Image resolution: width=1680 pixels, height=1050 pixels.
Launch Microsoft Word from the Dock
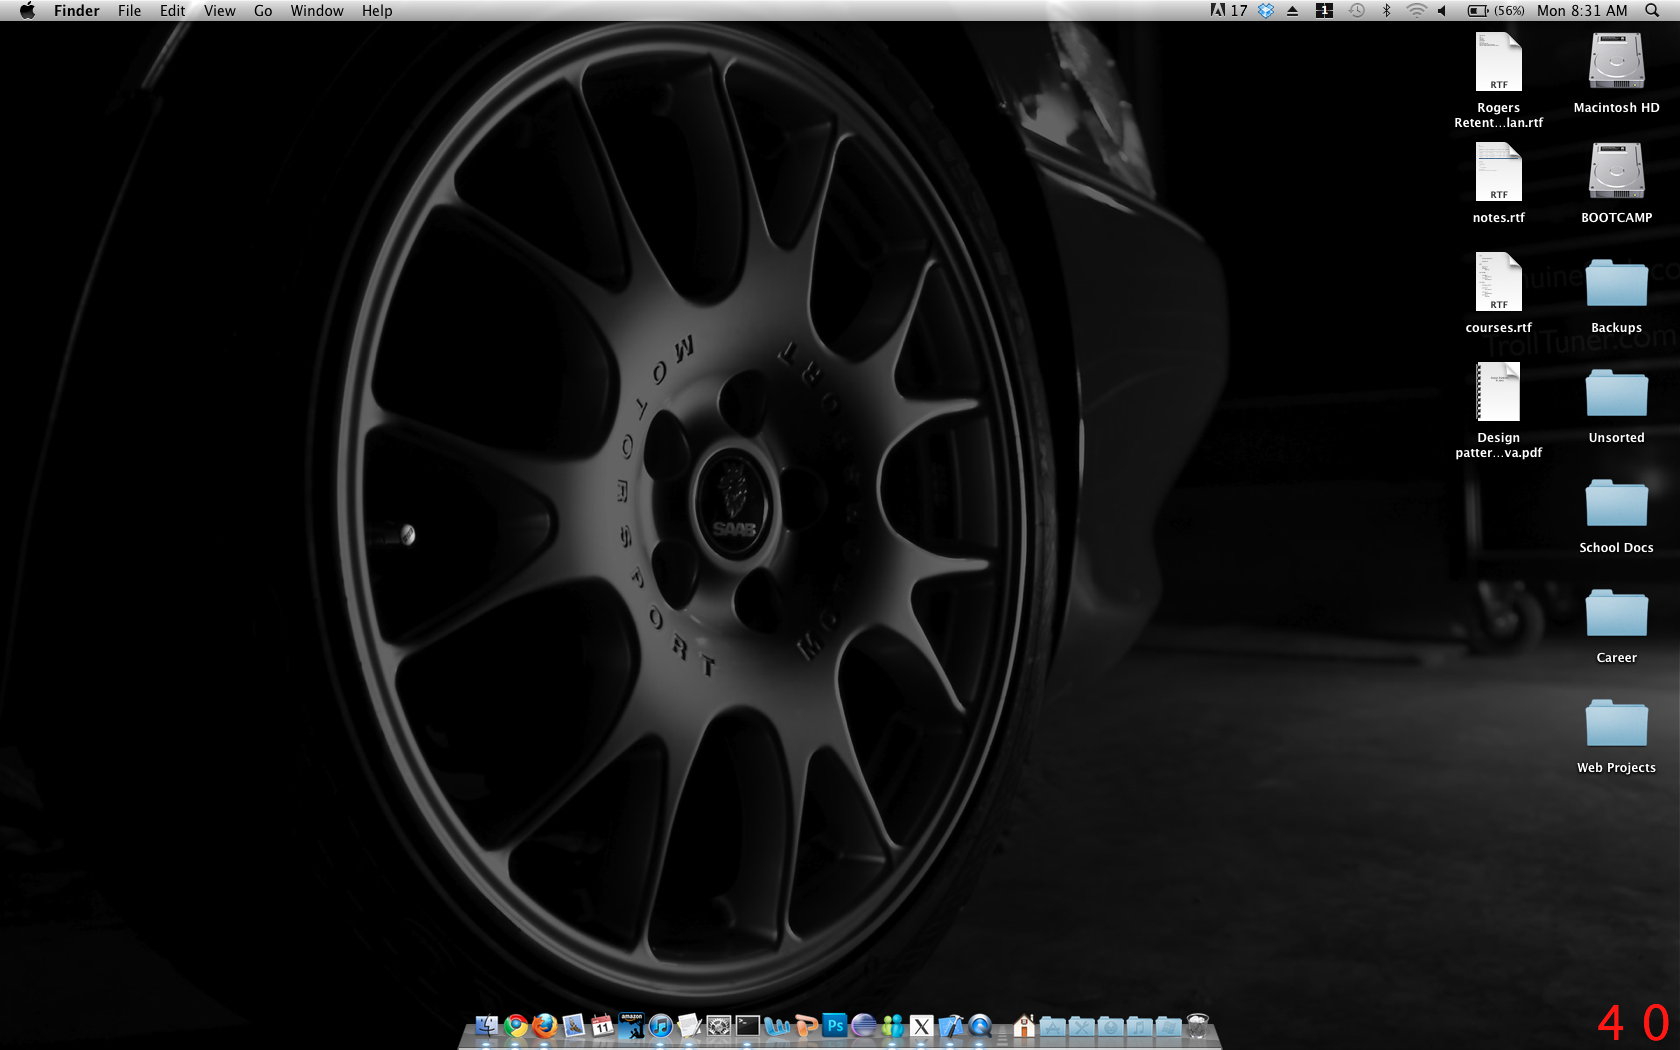777,1025
